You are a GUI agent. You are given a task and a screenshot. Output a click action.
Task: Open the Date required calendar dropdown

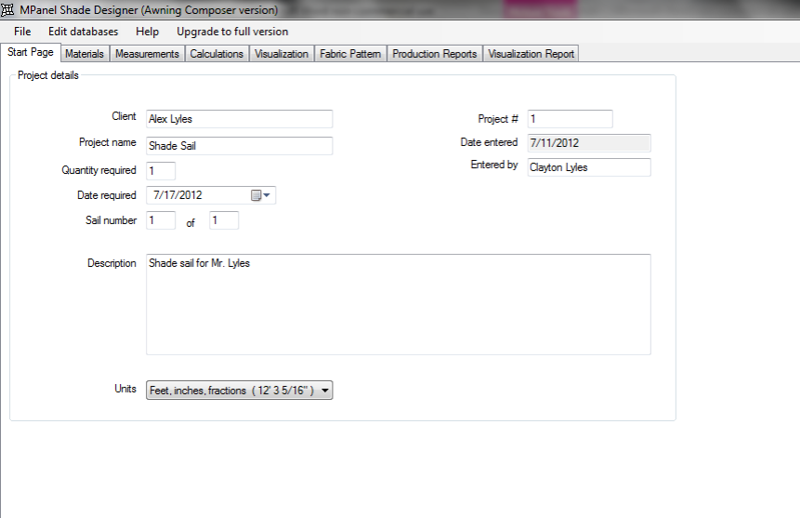pos(261,196)
